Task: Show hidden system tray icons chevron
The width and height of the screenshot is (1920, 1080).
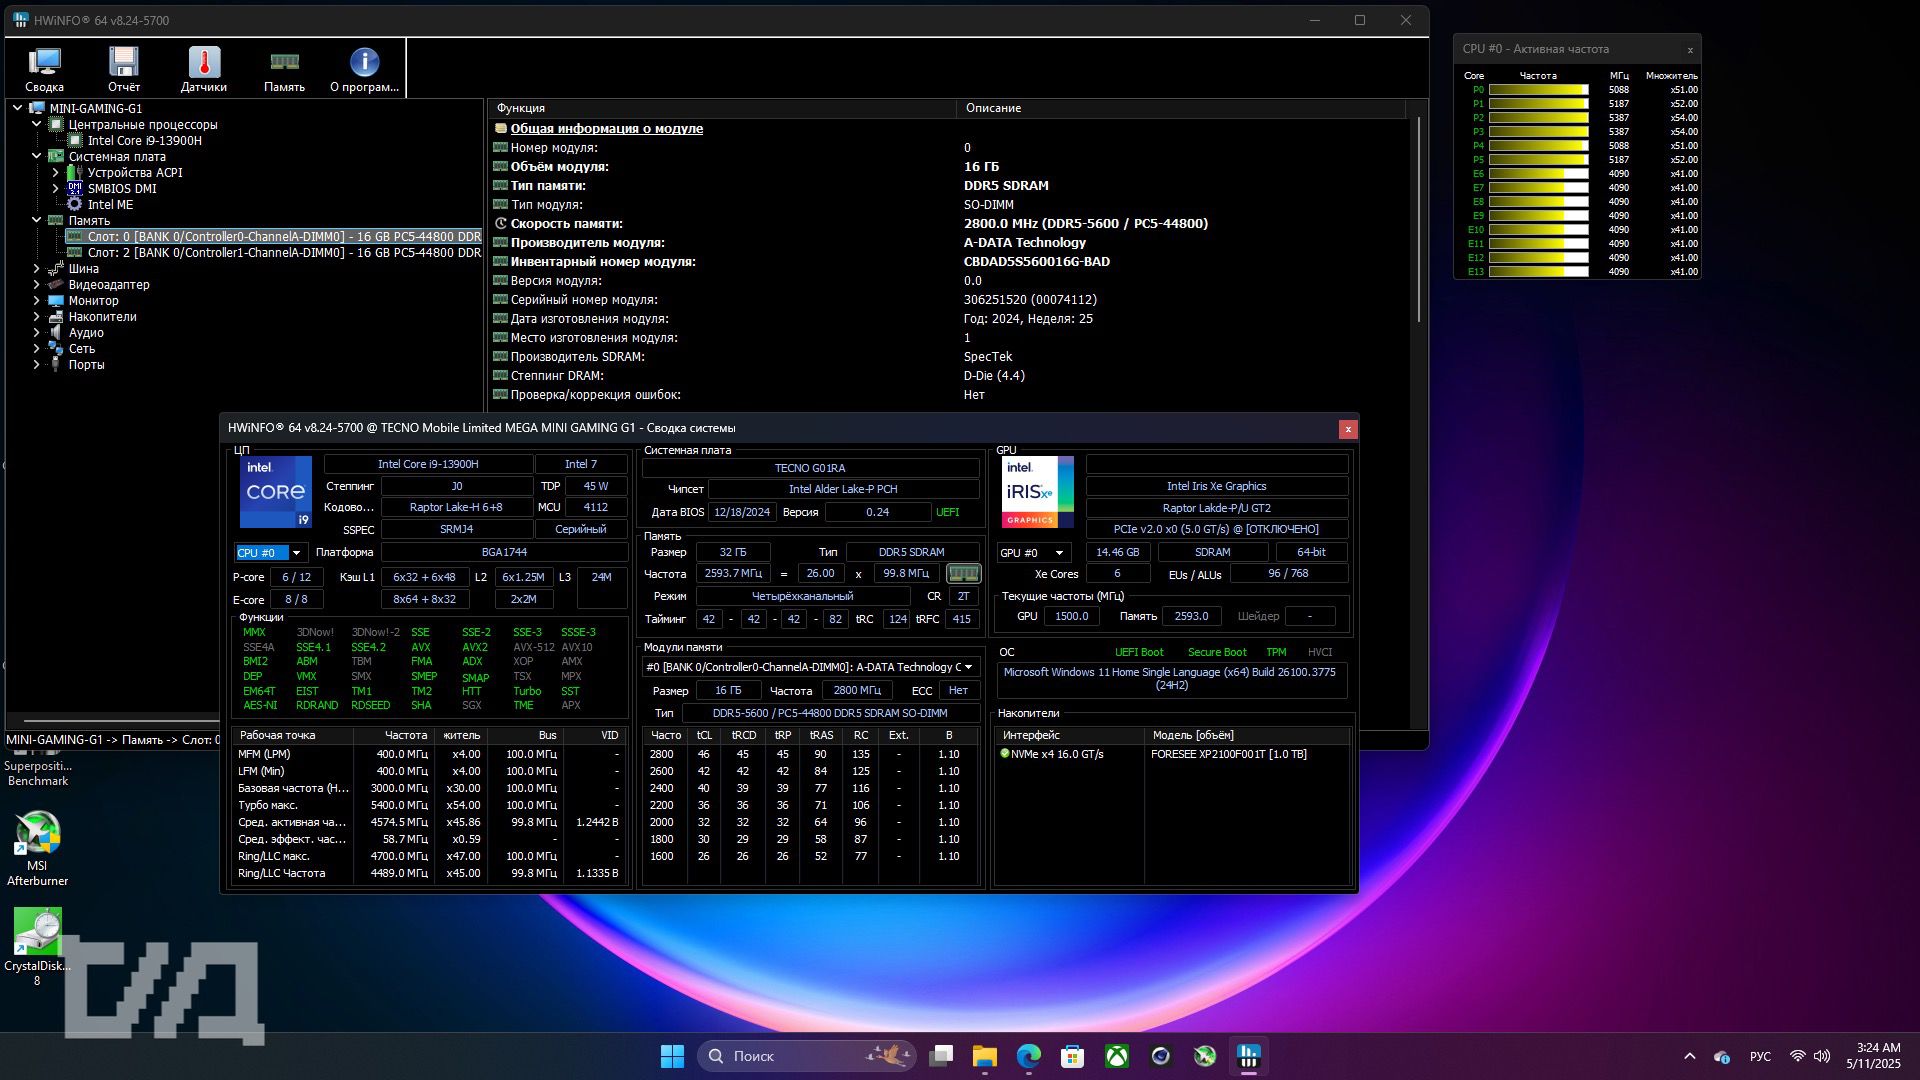Action: pyautogui.click(x=1690, y=1056)
